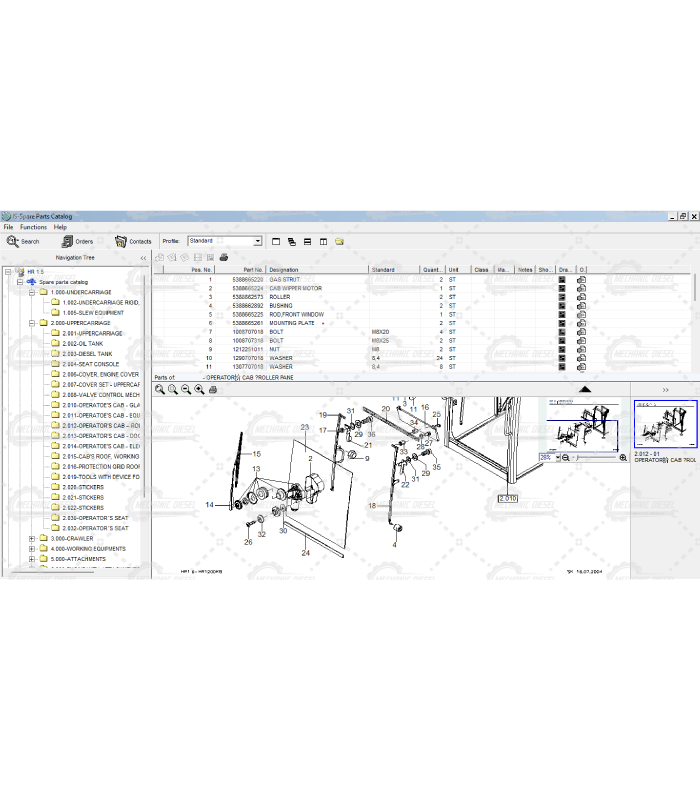Open the Help menu
This screenshot has height=800, width=700.
point(60,227)
